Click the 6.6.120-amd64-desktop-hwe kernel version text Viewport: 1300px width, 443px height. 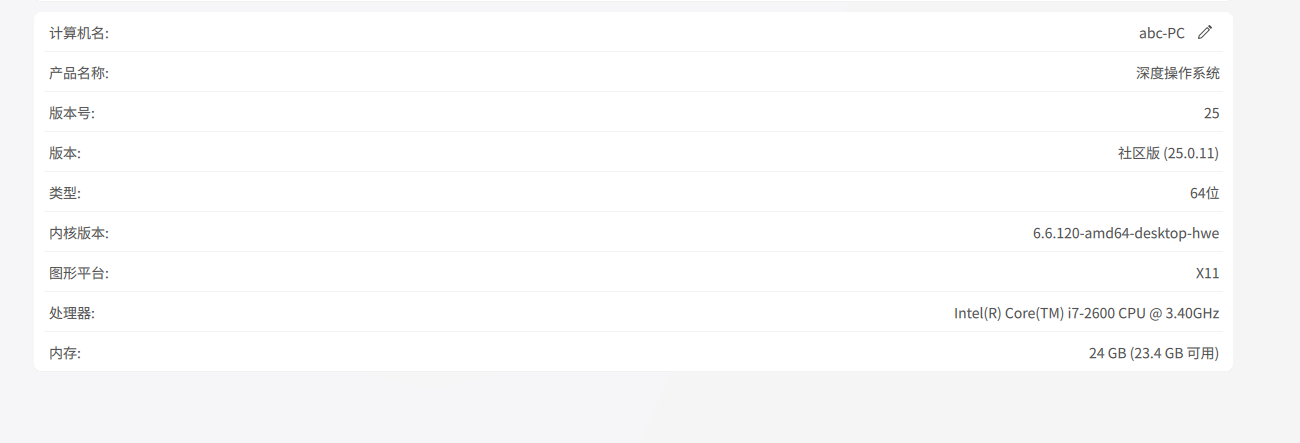[x=1125, y=233]
